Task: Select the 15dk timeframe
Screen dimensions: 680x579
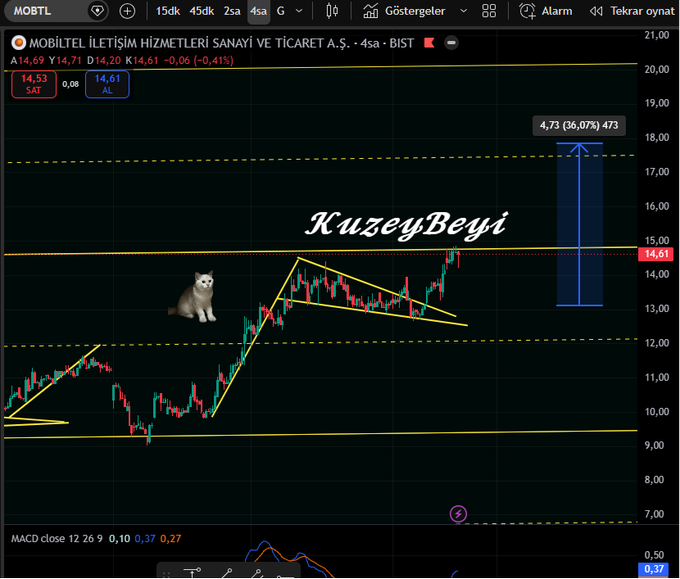Action: coord(168,11)
